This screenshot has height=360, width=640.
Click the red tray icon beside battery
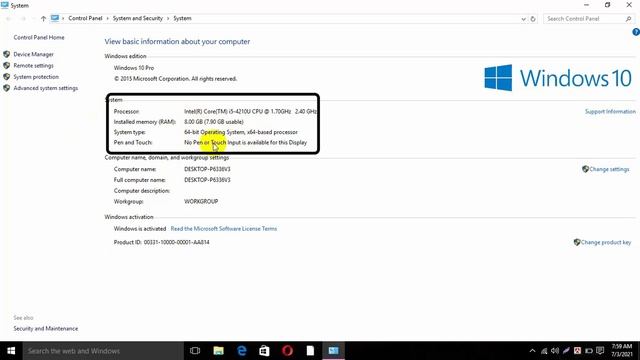[x=577, y=351]
